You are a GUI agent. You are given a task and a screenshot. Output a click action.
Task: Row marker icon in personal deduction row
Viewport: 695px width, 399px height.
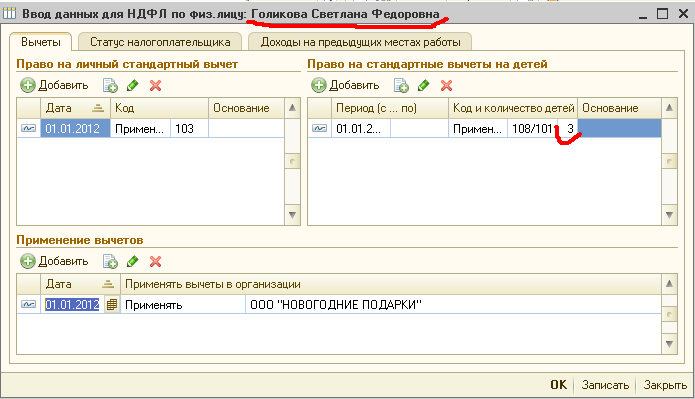(x=28, y=129)
